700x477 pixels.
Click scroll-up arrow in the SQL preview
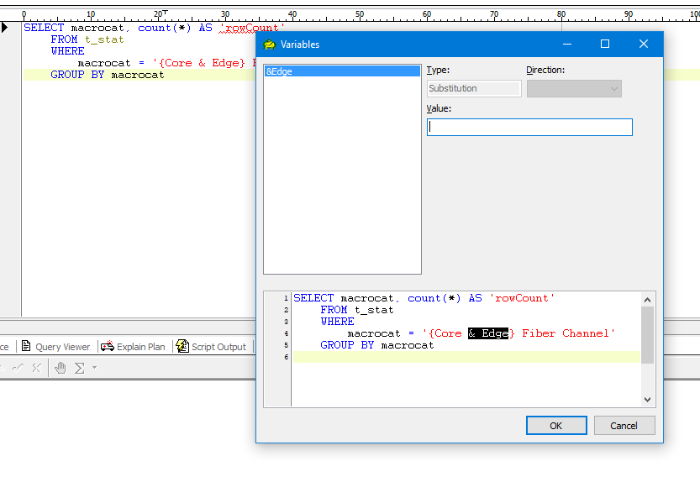pos(647,300)
